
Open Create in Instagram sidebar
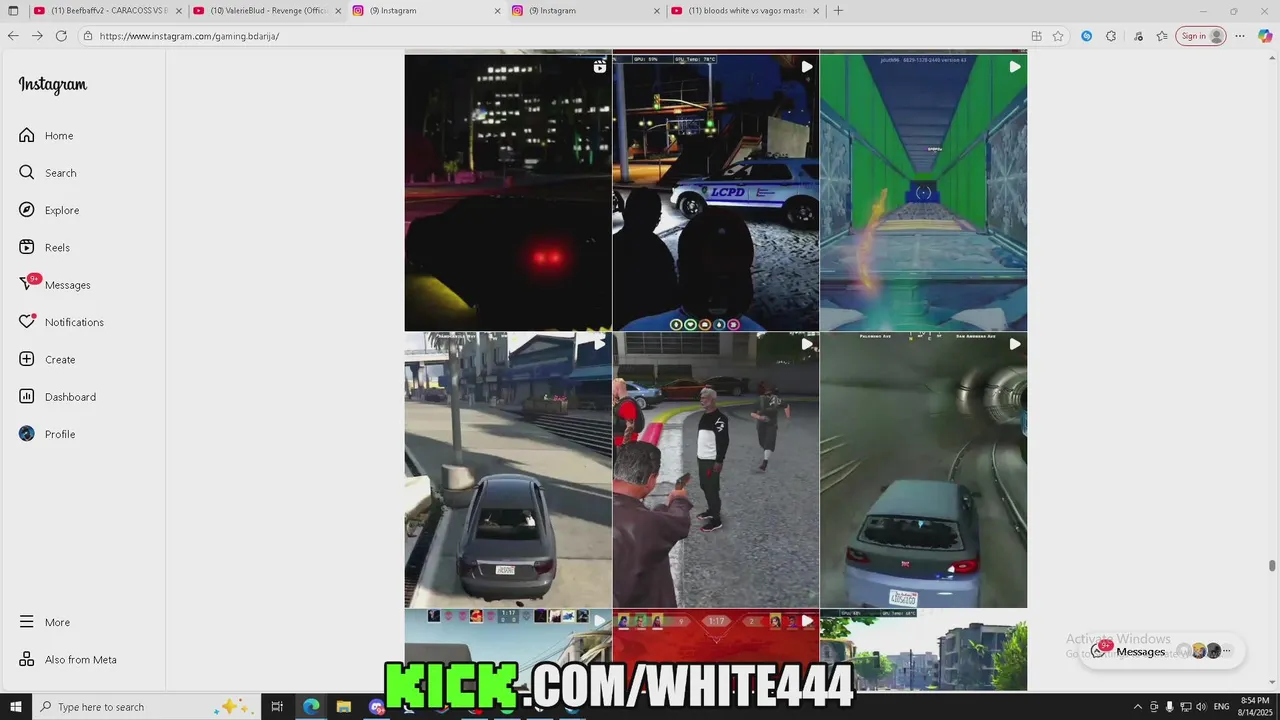(47, 359)
